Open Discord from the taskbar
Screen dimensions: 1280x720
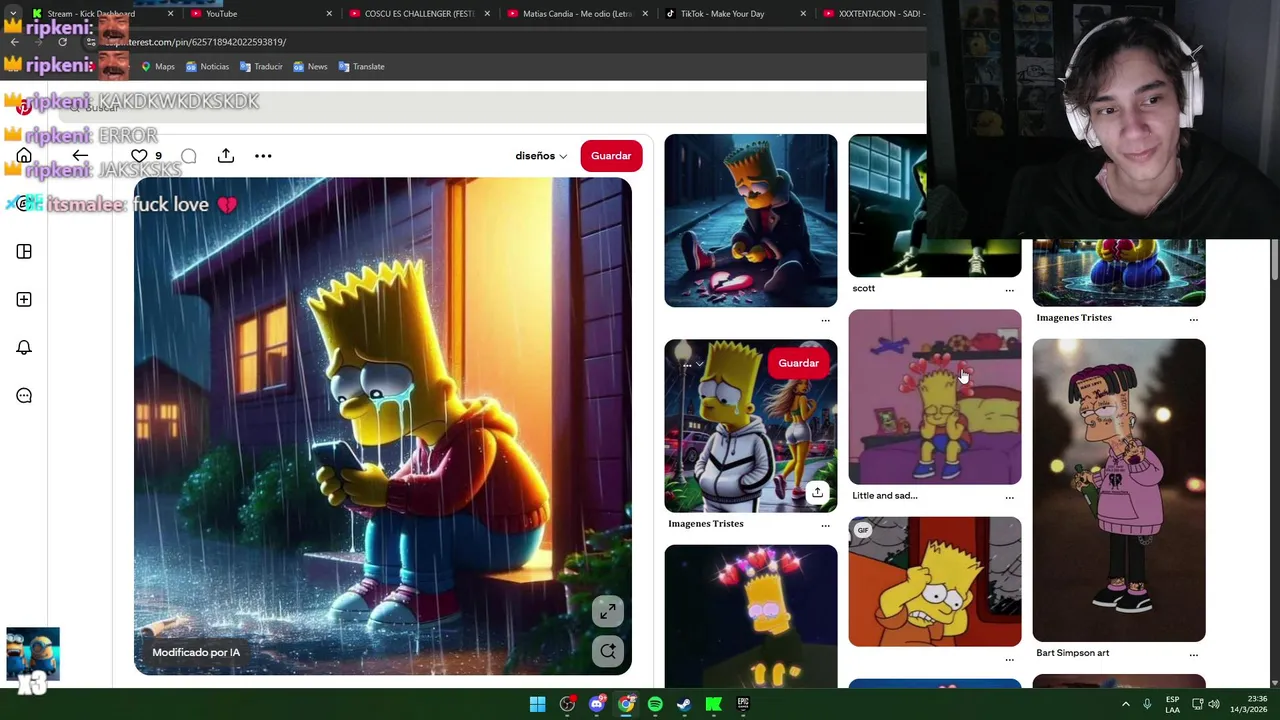click(x=597, y=704)
